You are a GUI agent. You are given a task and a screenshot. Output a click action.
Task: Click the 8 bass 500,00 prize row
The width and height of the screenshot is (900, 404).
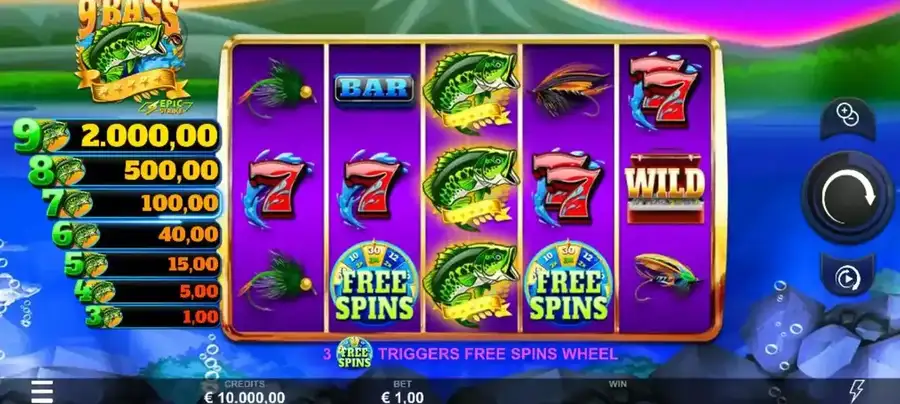click(x=124, y=170)
